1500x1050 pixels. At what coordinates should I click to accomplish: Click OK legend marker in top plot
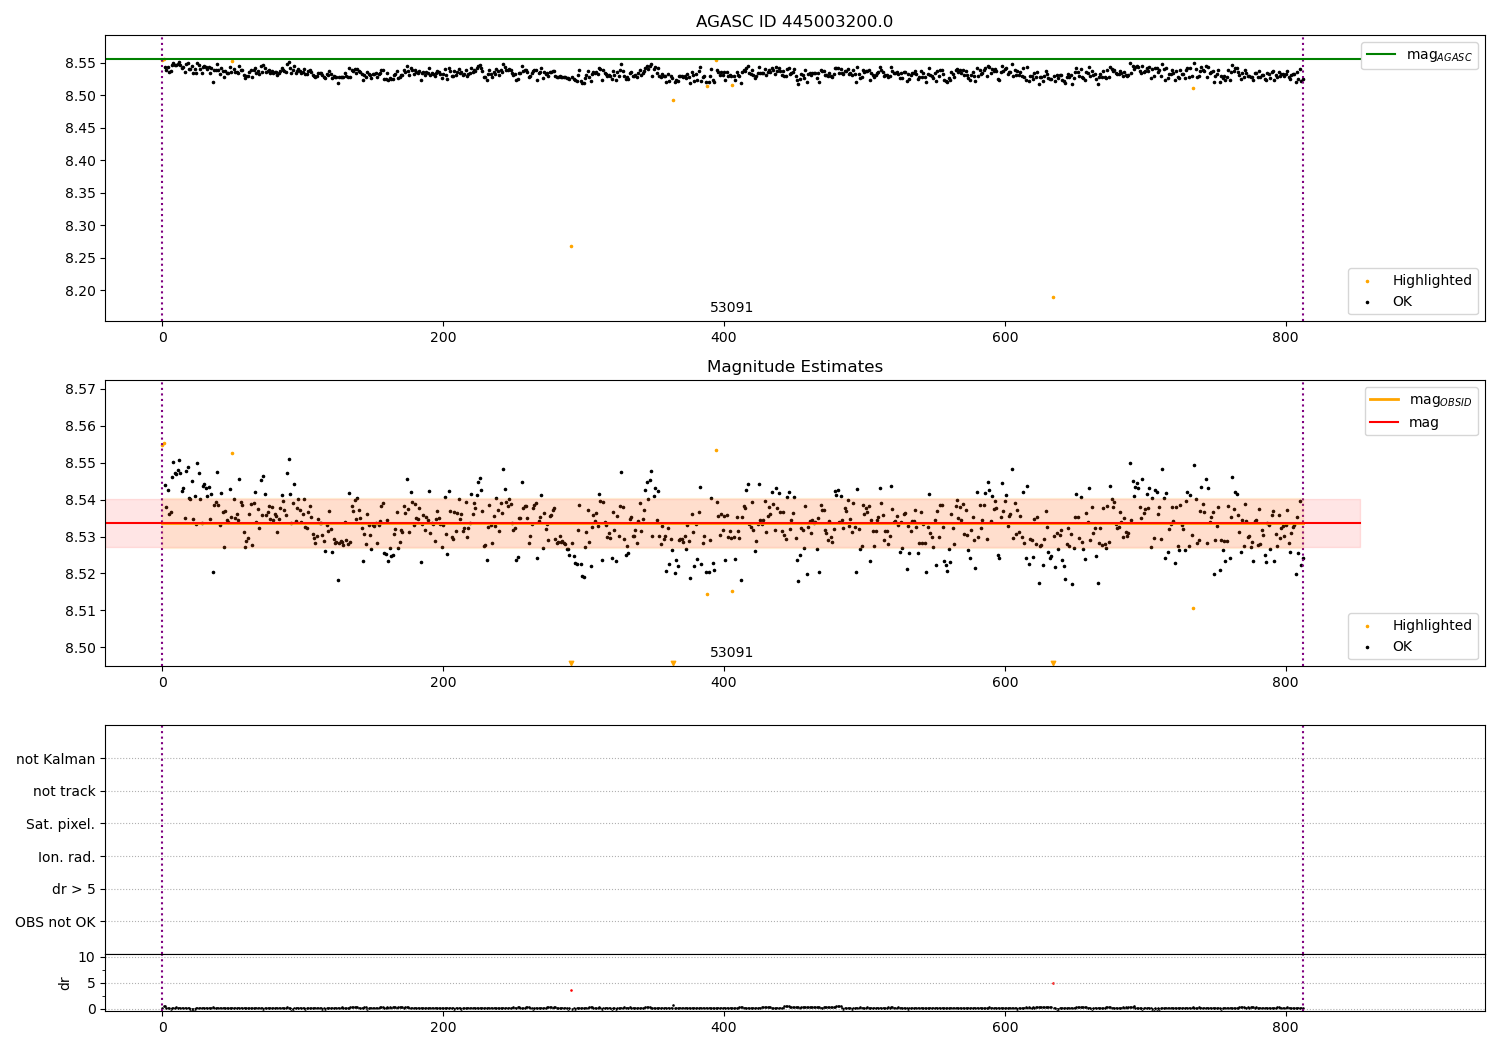pos(1367,302)
